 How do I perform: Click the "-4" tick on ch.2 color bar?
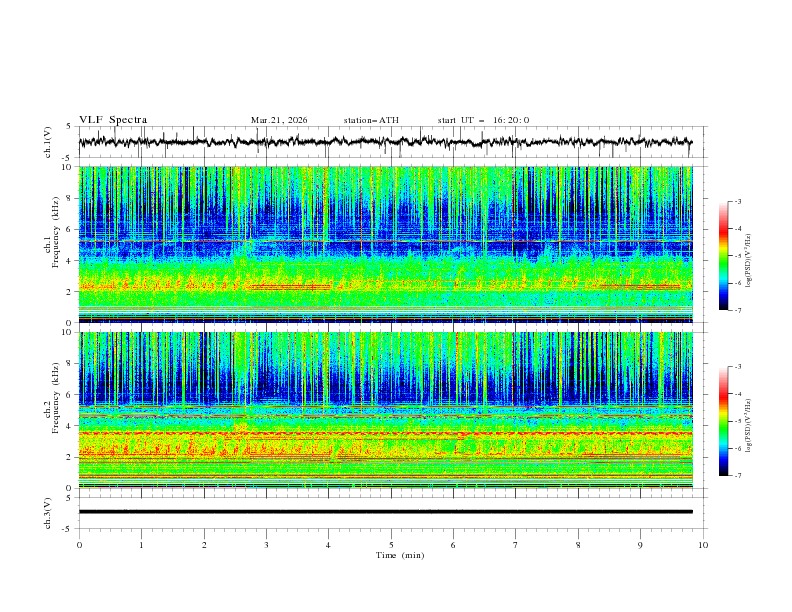(x=738, y=394)
